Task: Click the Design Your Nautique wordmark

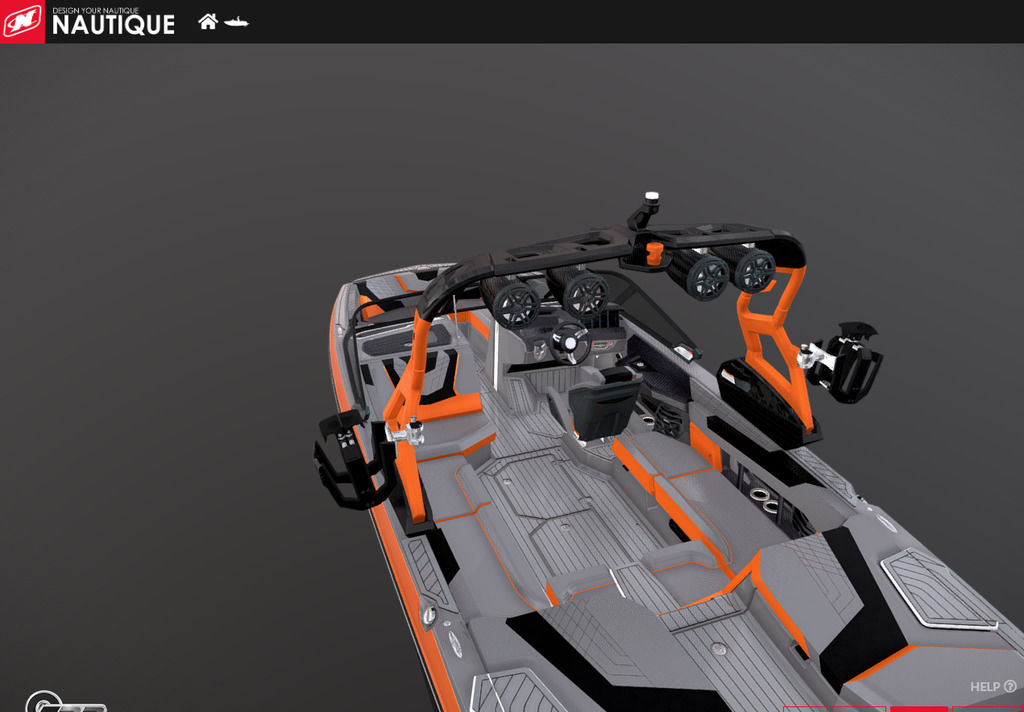Action: tap(113, 22)
